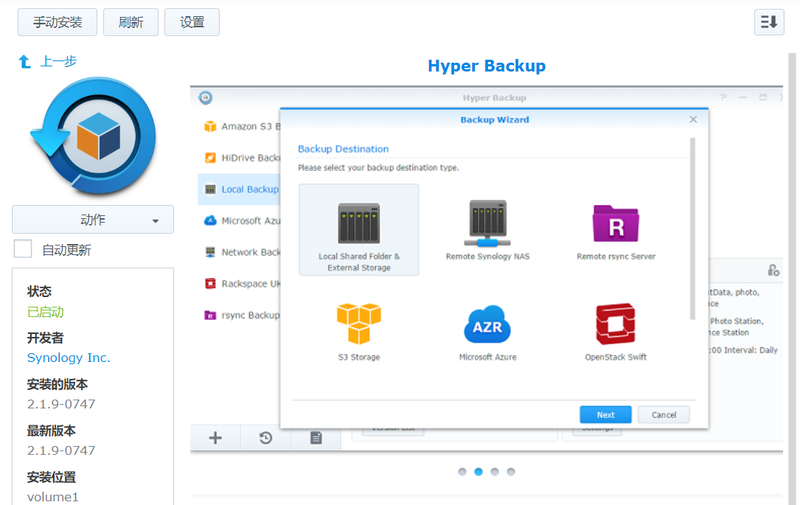Choose the OpenStack Swift icon
The height and width of the screenshot is (505, 800).
[x=615, y=324]
